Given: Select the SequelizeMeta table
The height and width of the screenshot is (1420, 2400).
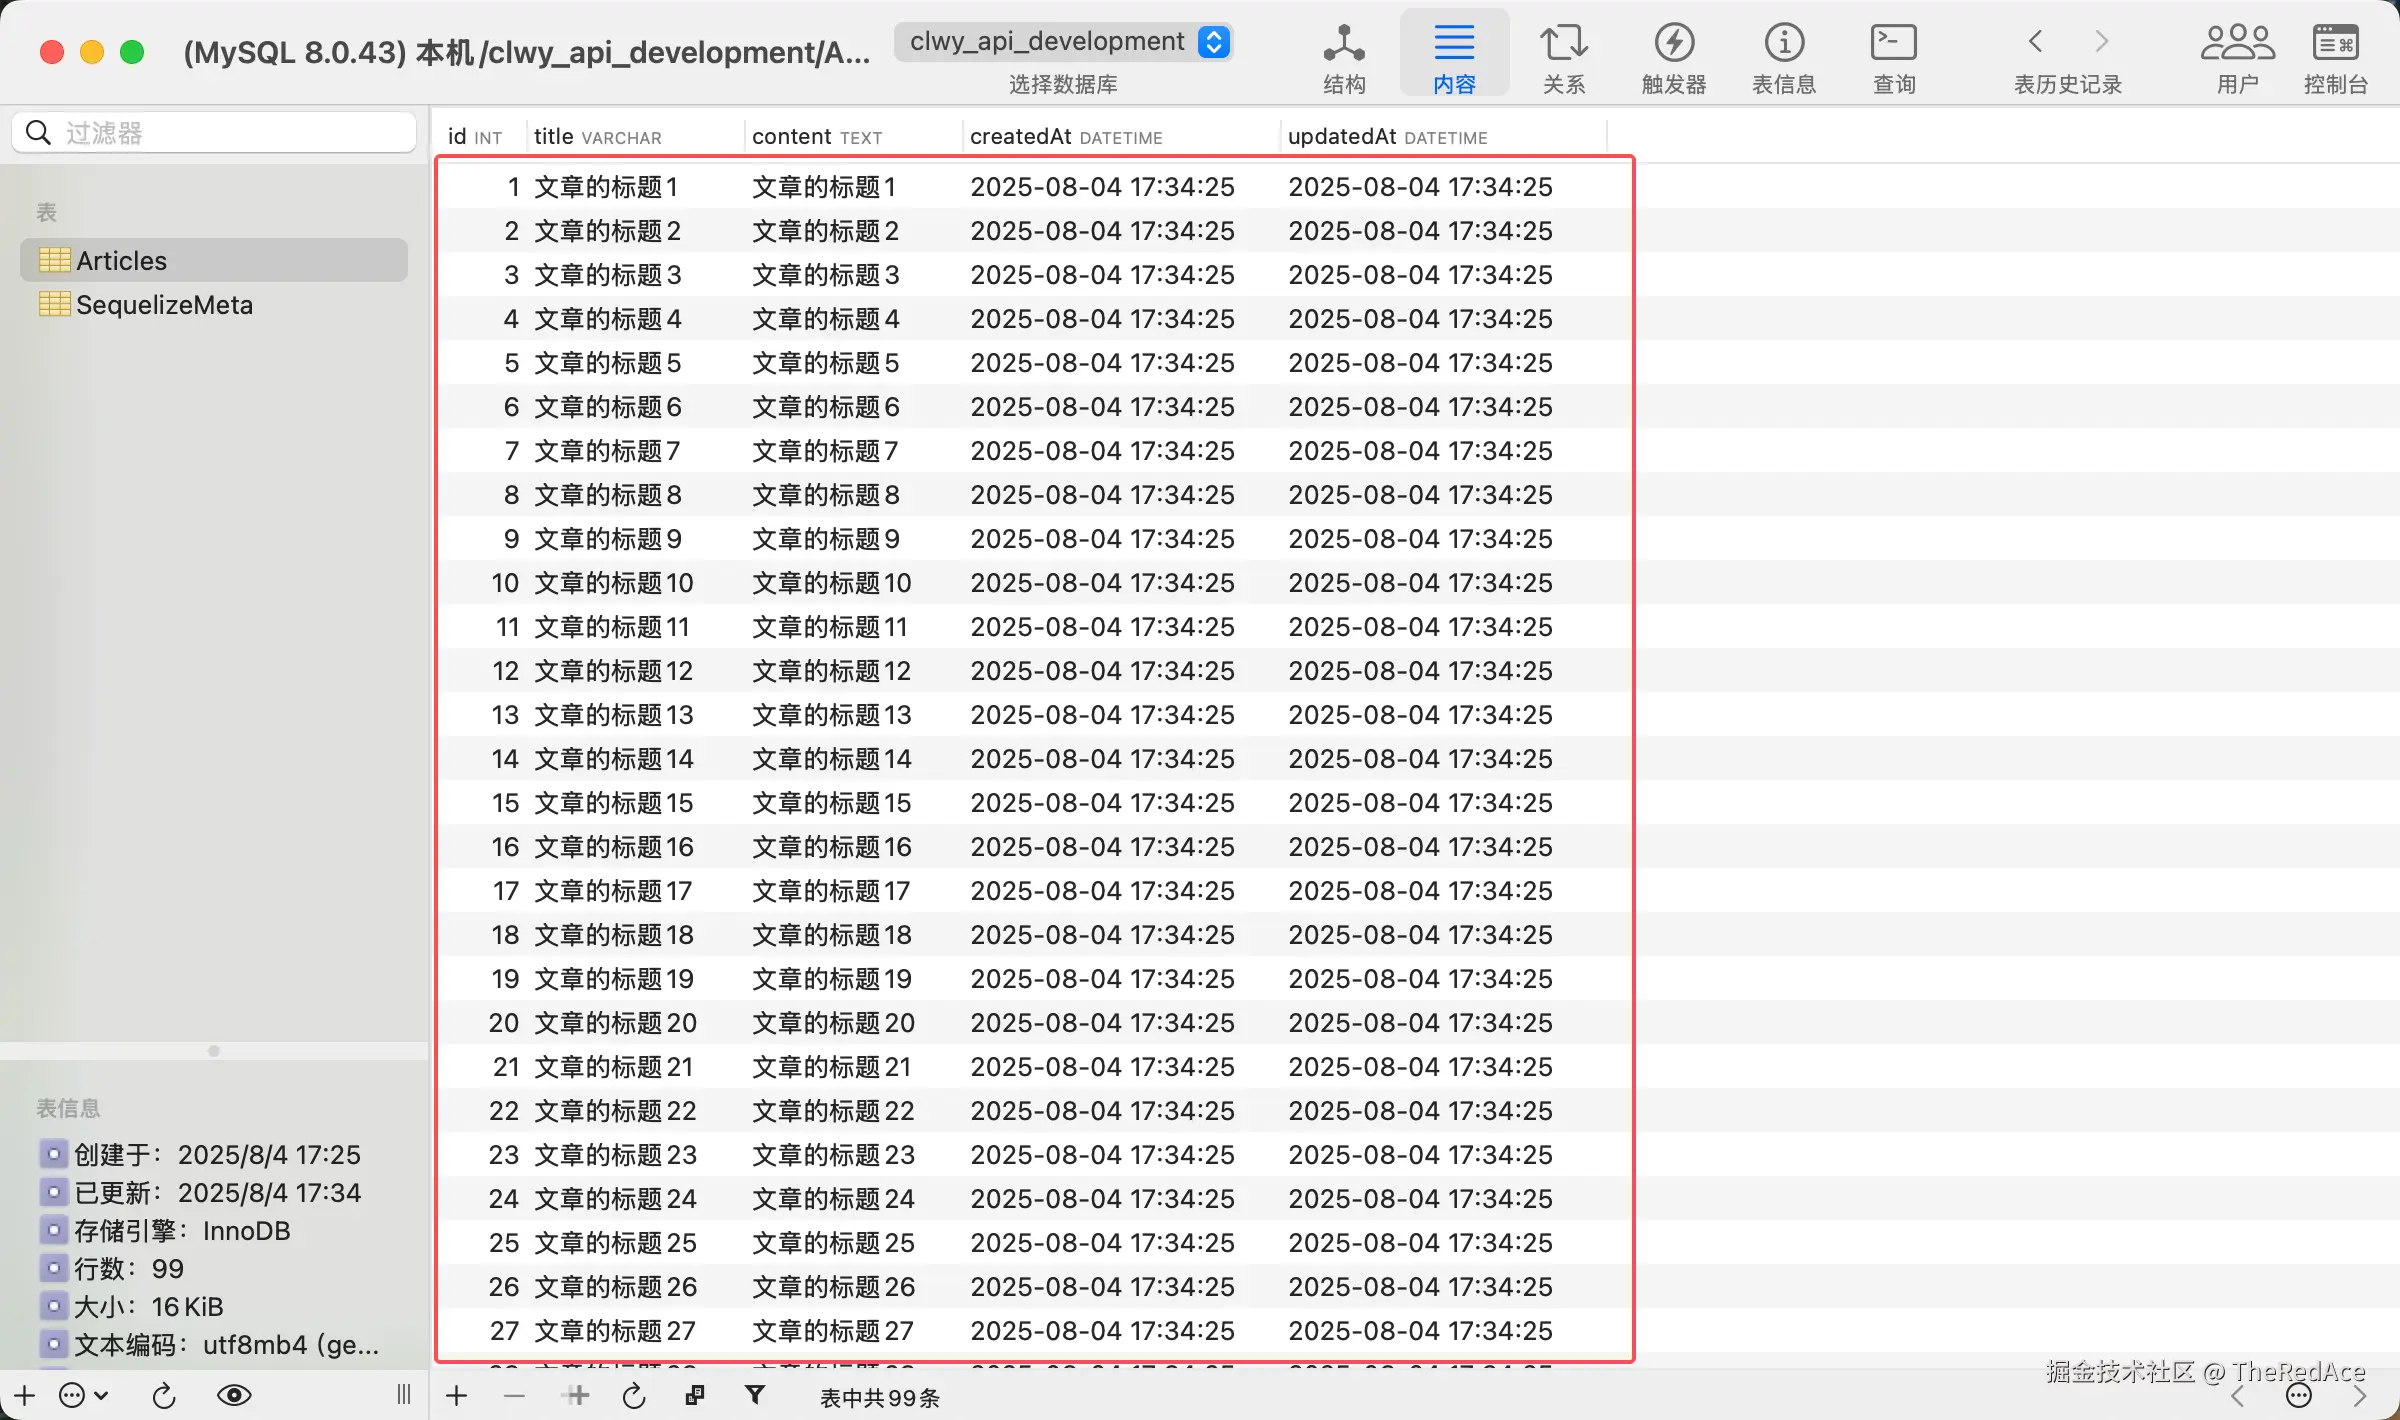Looking at the screenshot, I should coord(164,305).
